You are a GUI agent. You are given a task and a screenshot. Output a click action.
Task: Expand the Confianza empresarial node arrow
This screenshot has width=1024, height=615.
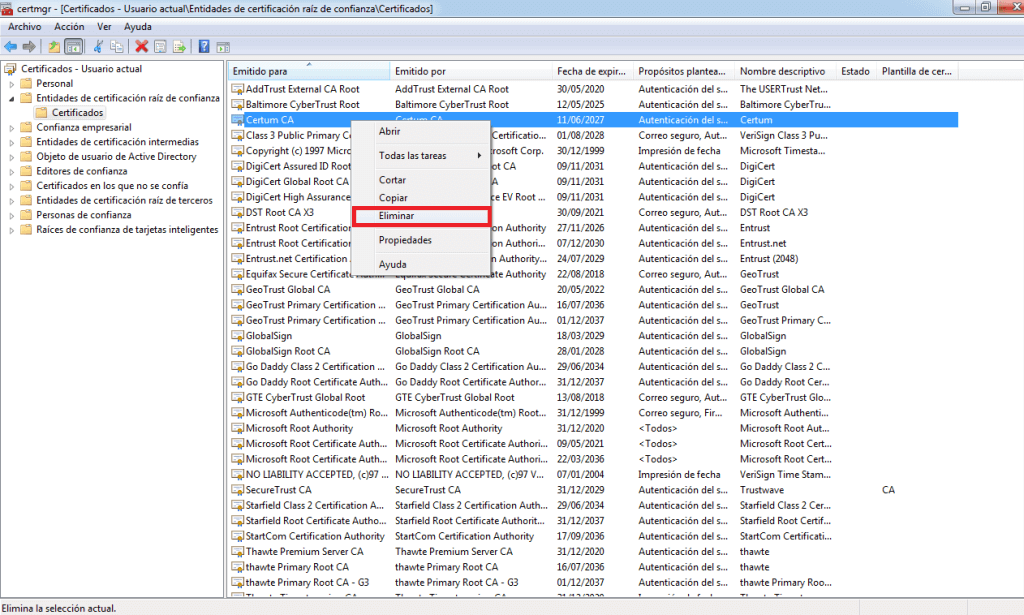[11, 128]
